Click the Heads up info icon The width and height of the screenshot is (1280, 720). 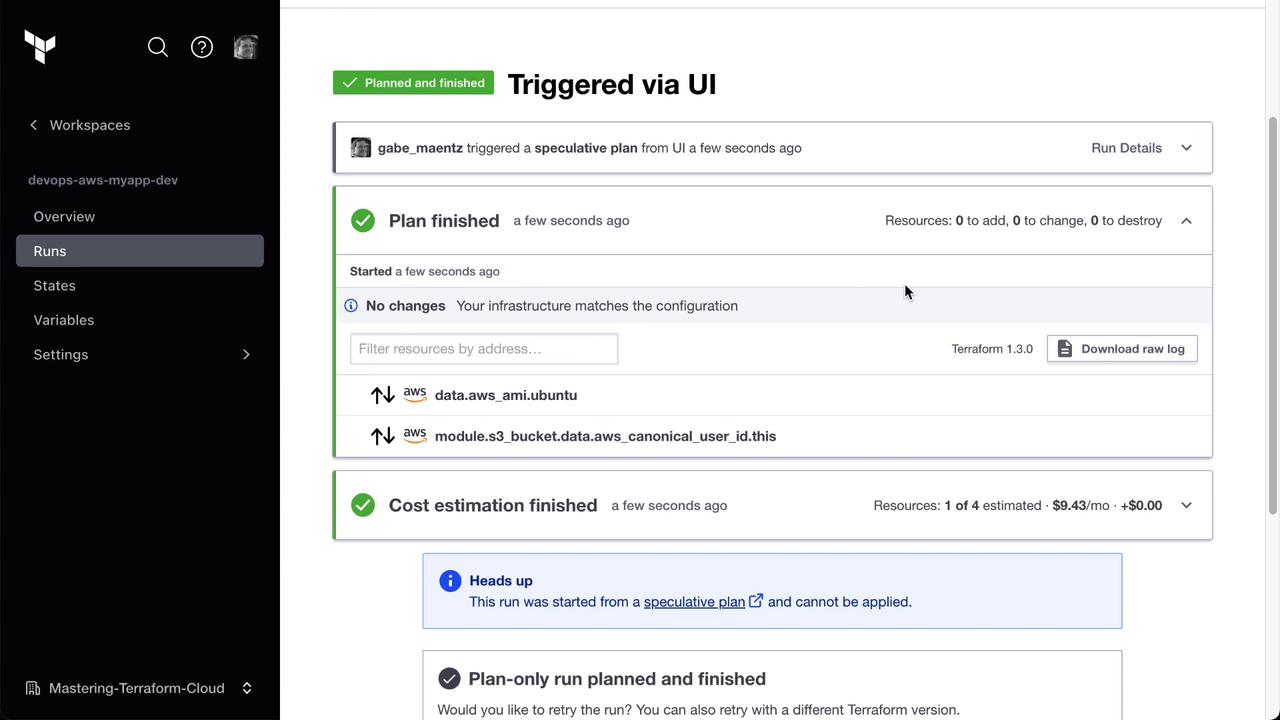click(450, 581)
